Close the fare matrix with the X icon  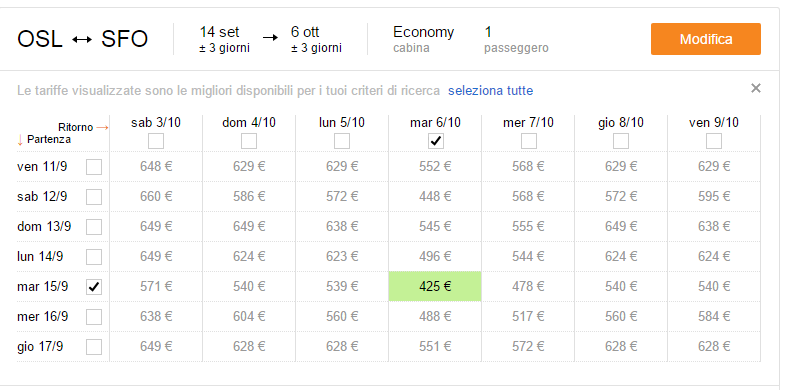pyautogui.click(x=755, y=89)
